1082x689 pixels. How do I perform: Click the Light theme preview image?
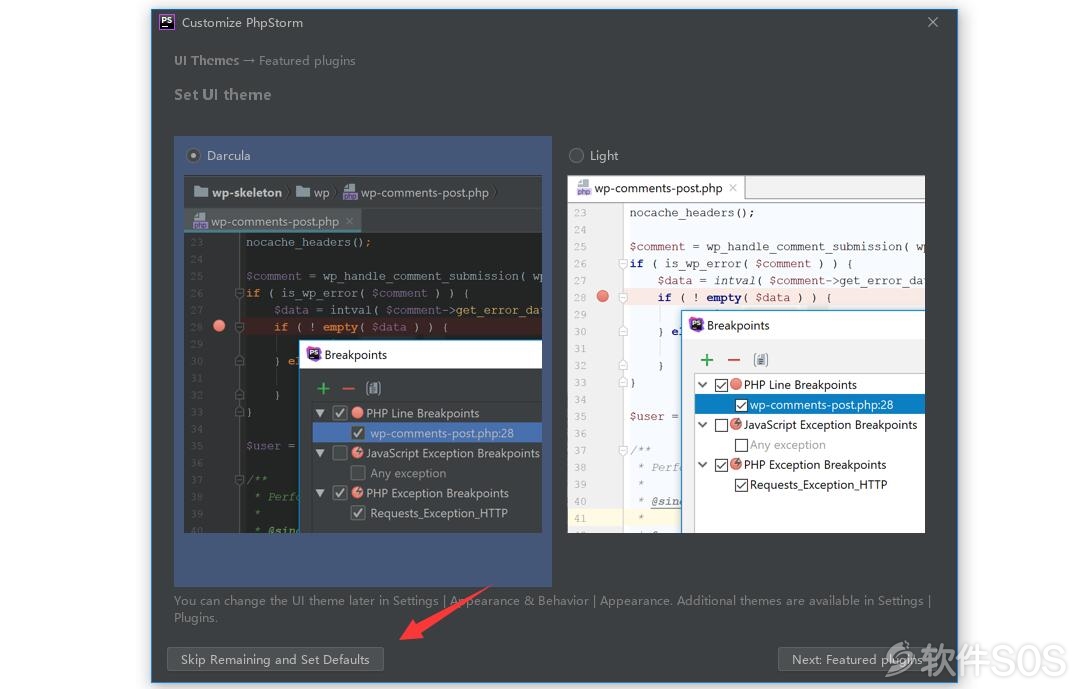[x=746, y=354]
